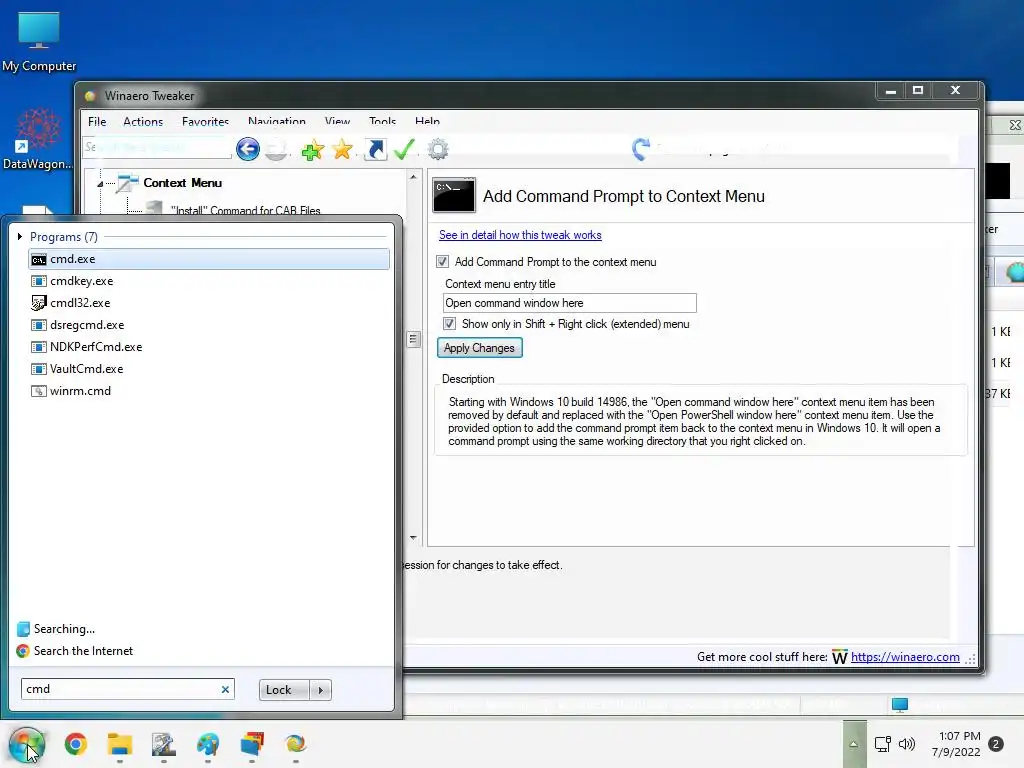Click the green plus Add to Favorites icon

point(312,150)
